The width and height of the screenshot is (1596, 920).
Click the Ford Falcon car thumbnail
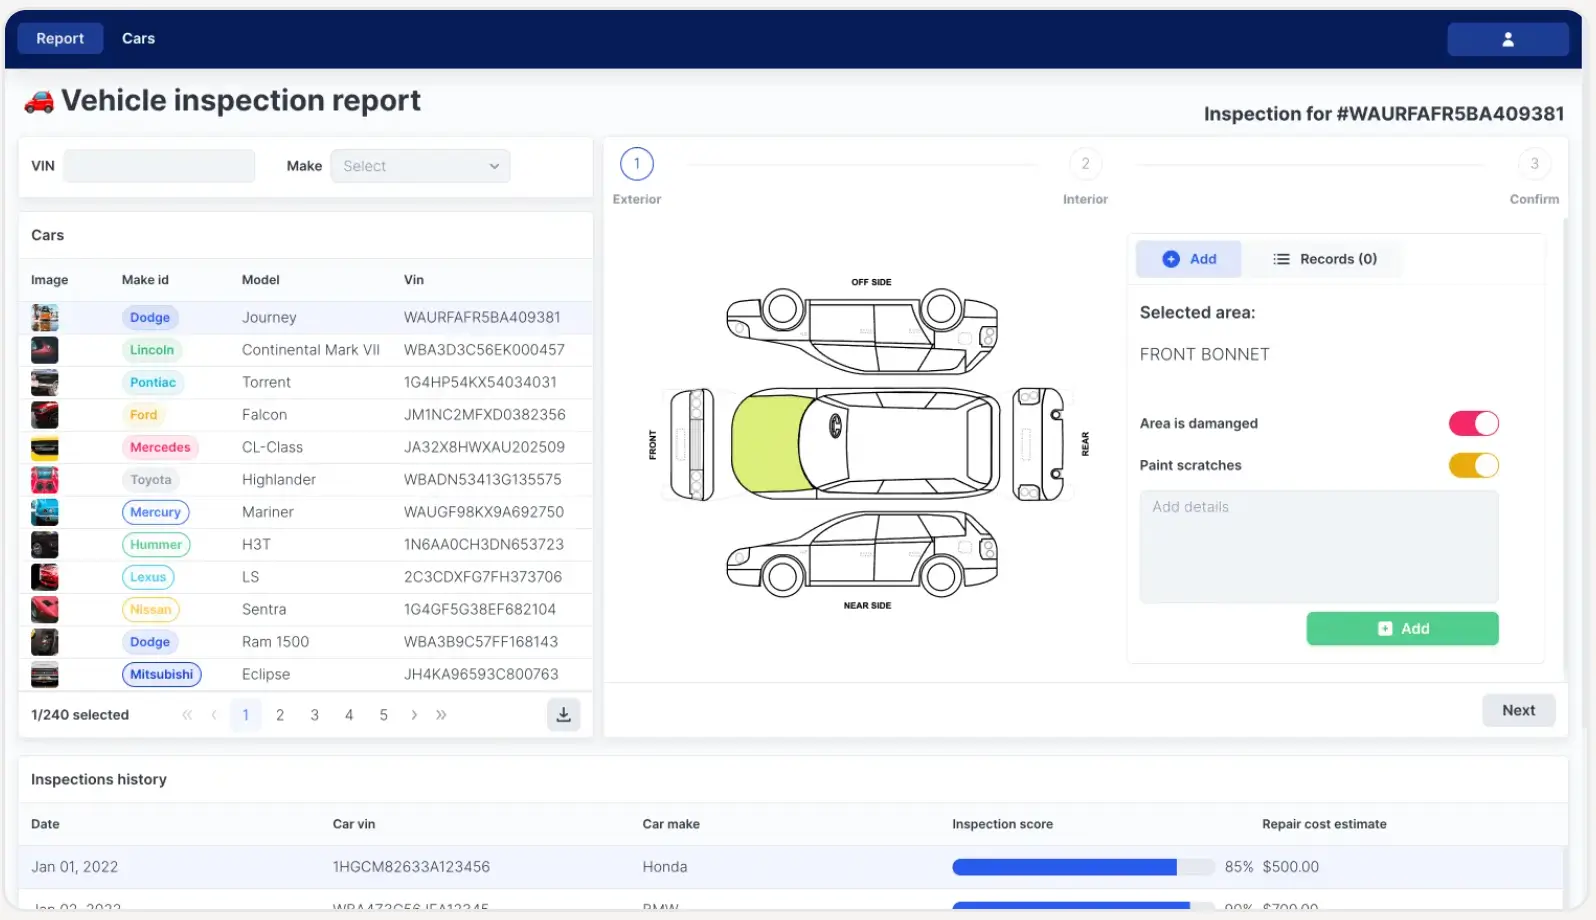click(44, 415)
